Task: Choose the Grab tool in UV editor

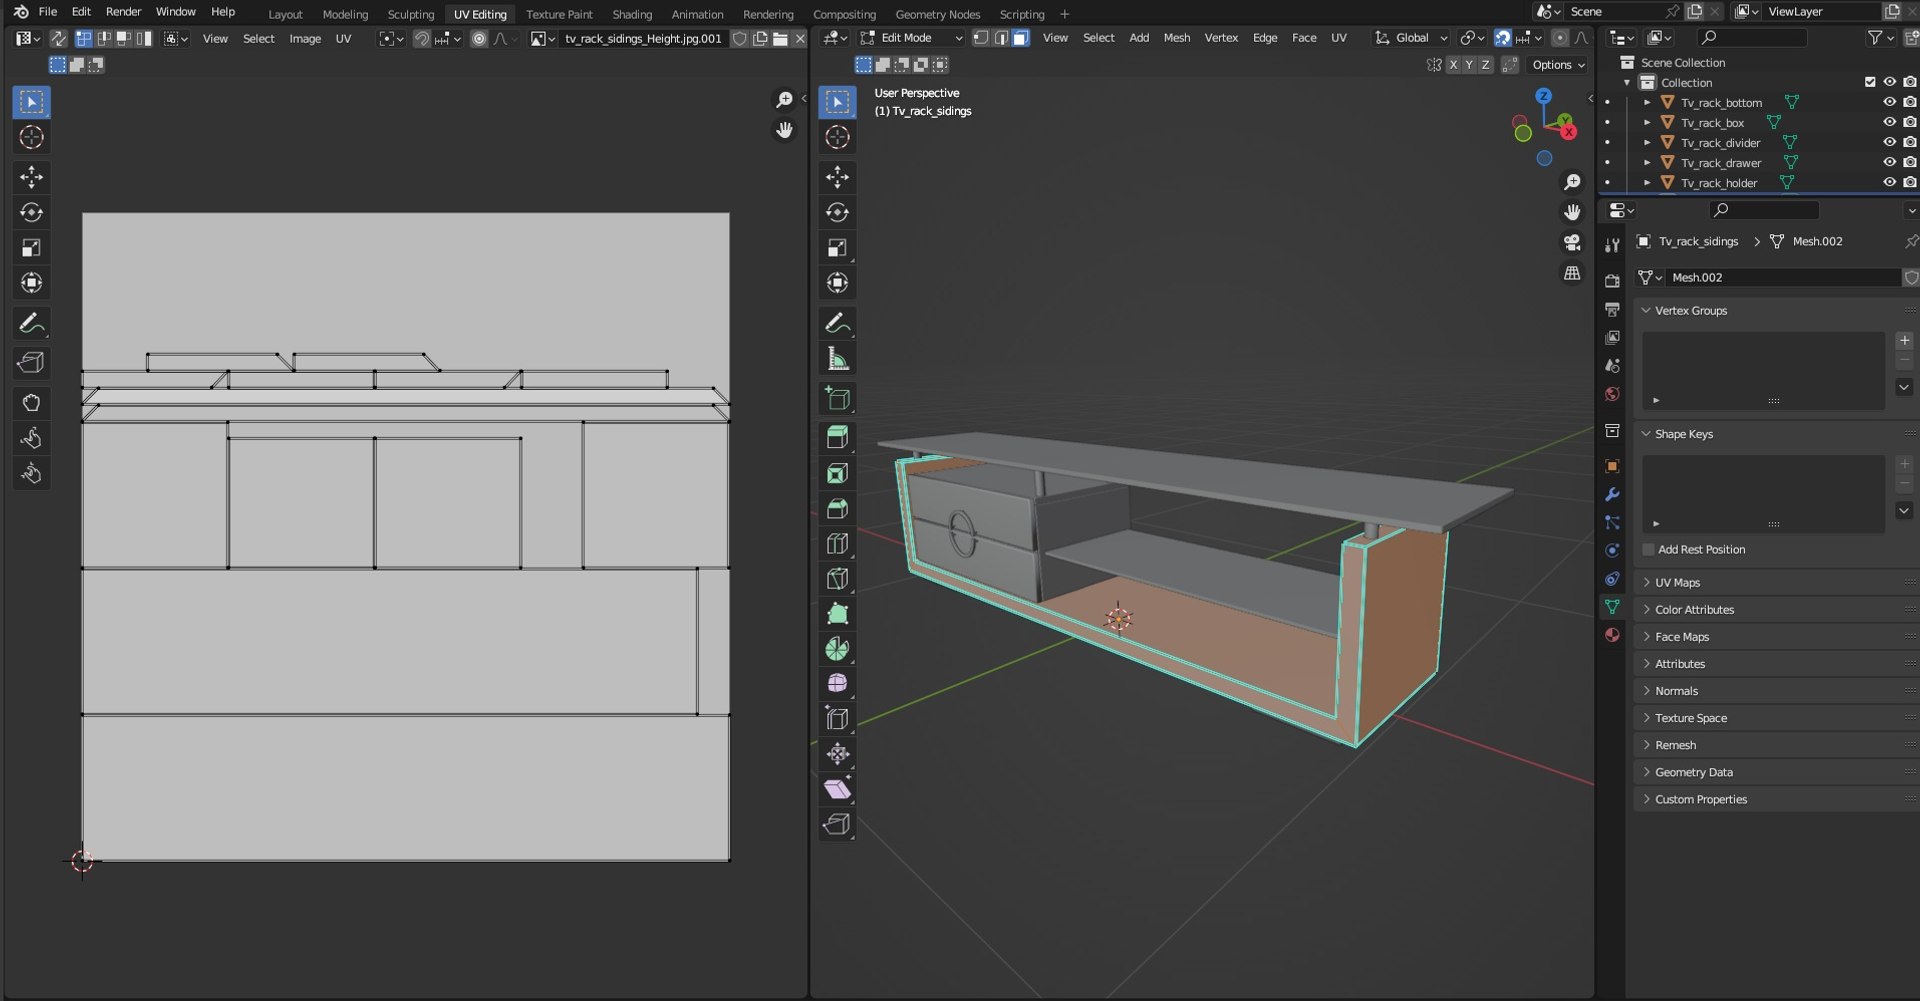Action: click(x=31, y=403)
